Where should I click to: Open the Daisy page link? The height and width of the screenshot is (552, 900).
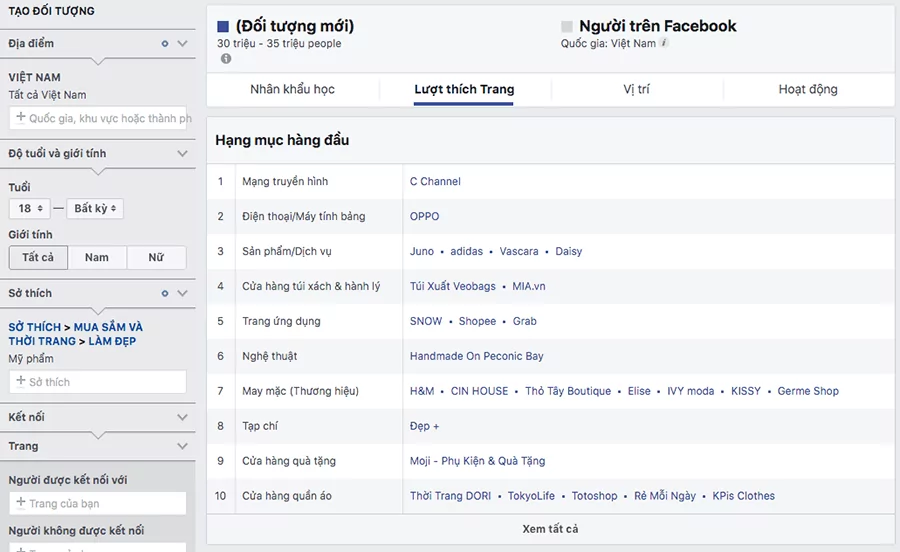coord(569,251)
